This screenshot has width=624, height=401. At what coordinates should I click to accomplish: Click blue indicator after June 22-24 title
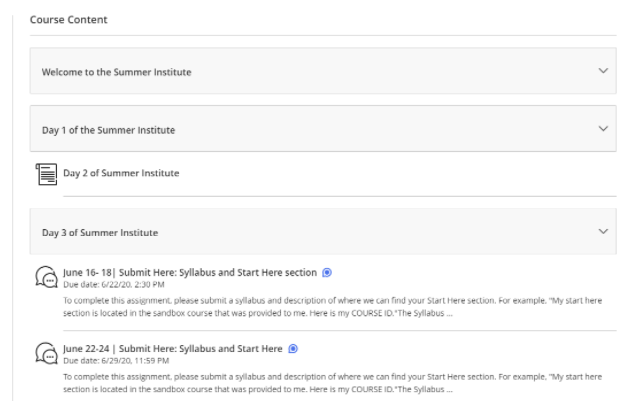[293, 348]
